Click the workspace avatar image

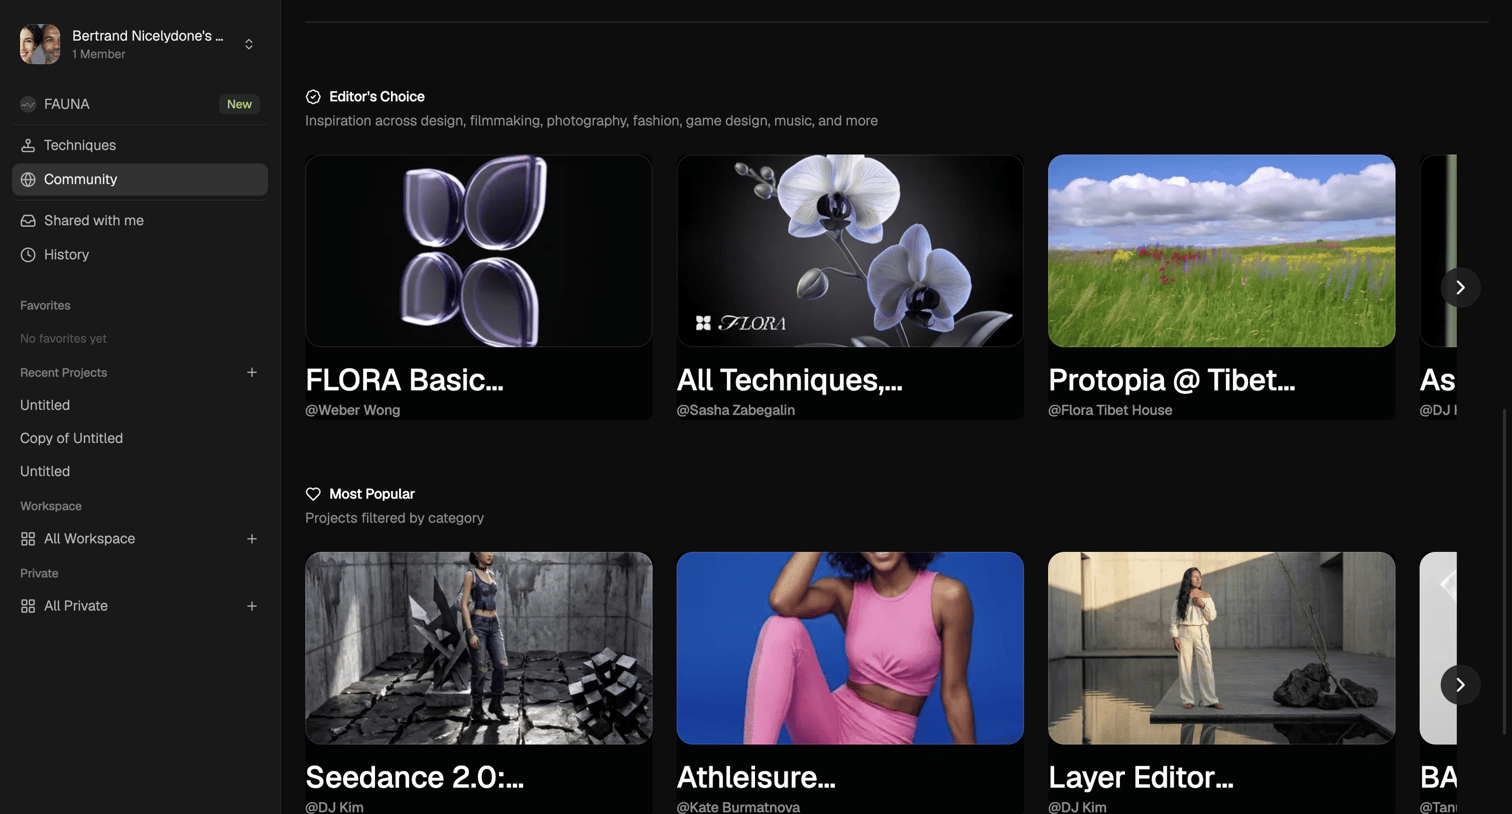(x=40, y=44)
